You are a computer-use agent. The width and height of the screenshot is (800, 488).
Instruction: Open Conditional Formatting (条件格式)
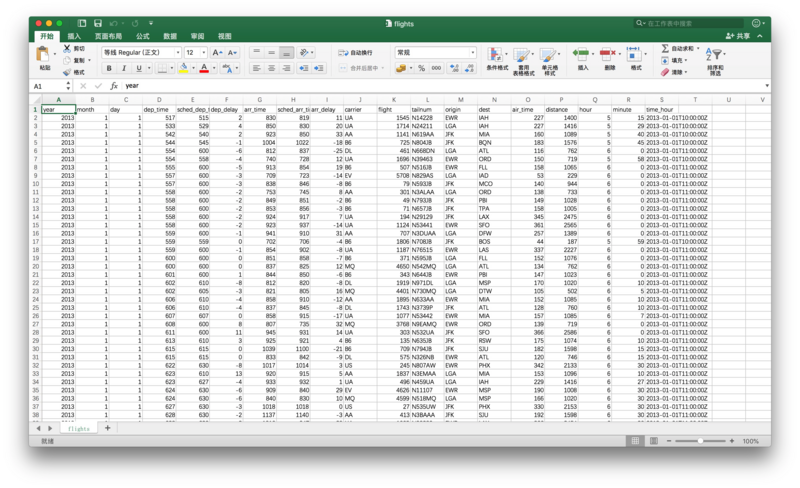(x=496, y=58)
